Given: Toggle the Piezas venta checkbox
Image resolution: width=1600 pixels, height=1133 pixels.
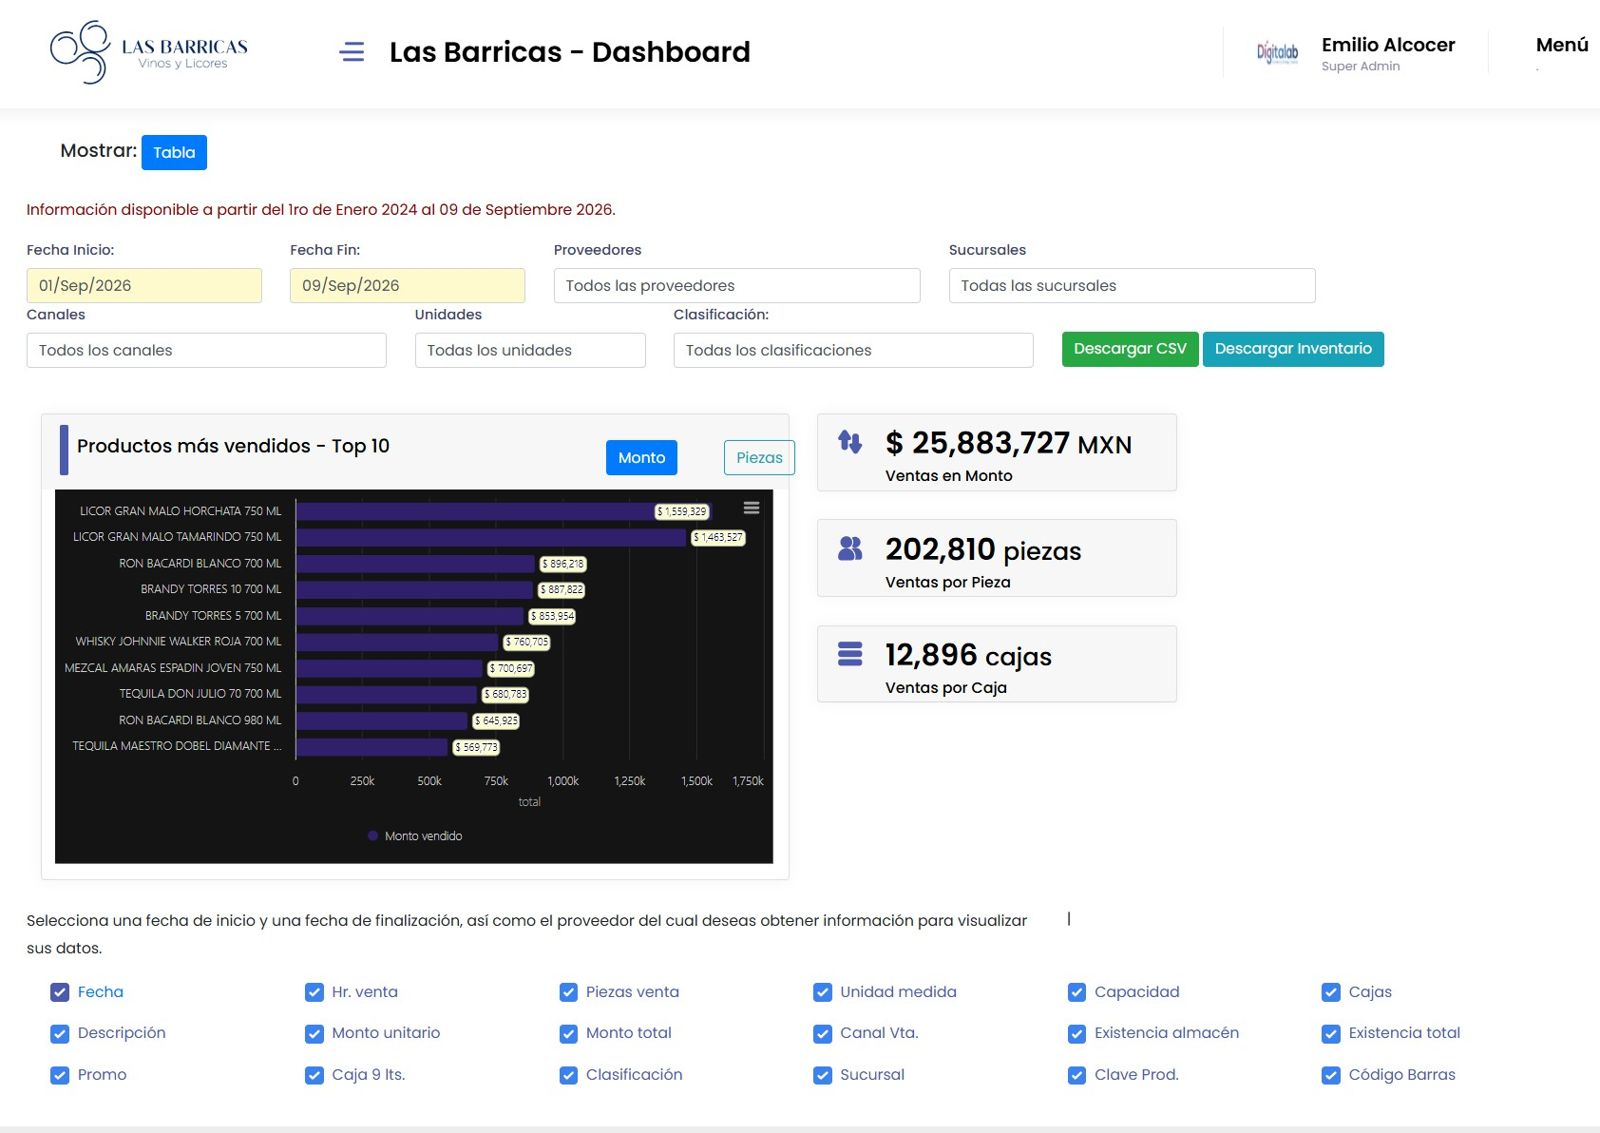Looking at the screenshot, I should click(568, 992).
